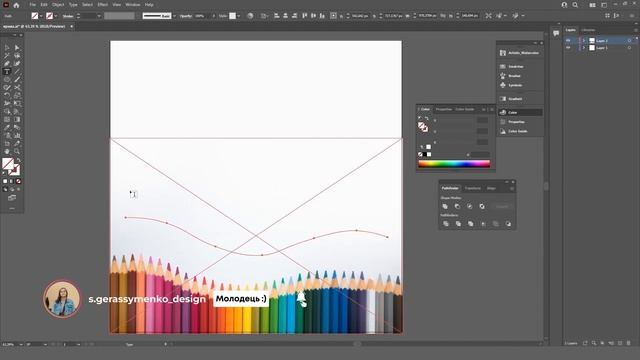The height and width of the screenshot is (360, 640).
Task: Select the Curvature tool
Action: click(x=17, y=64)
